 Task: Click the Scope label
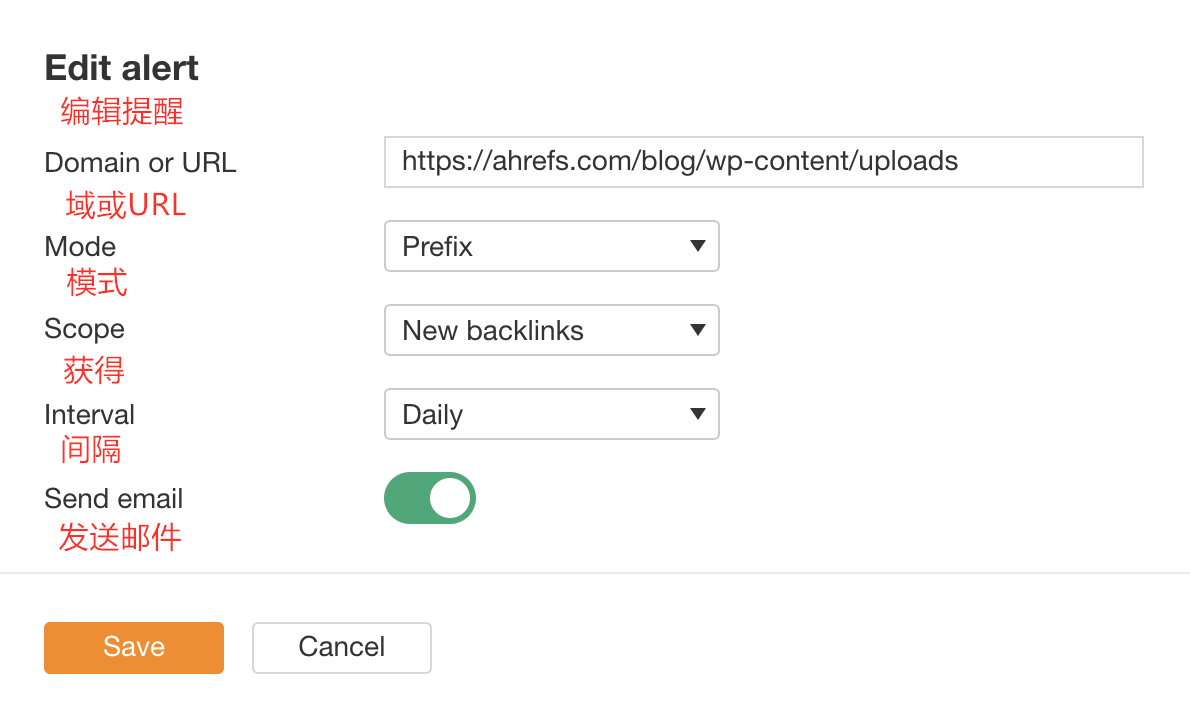[84, 330]
